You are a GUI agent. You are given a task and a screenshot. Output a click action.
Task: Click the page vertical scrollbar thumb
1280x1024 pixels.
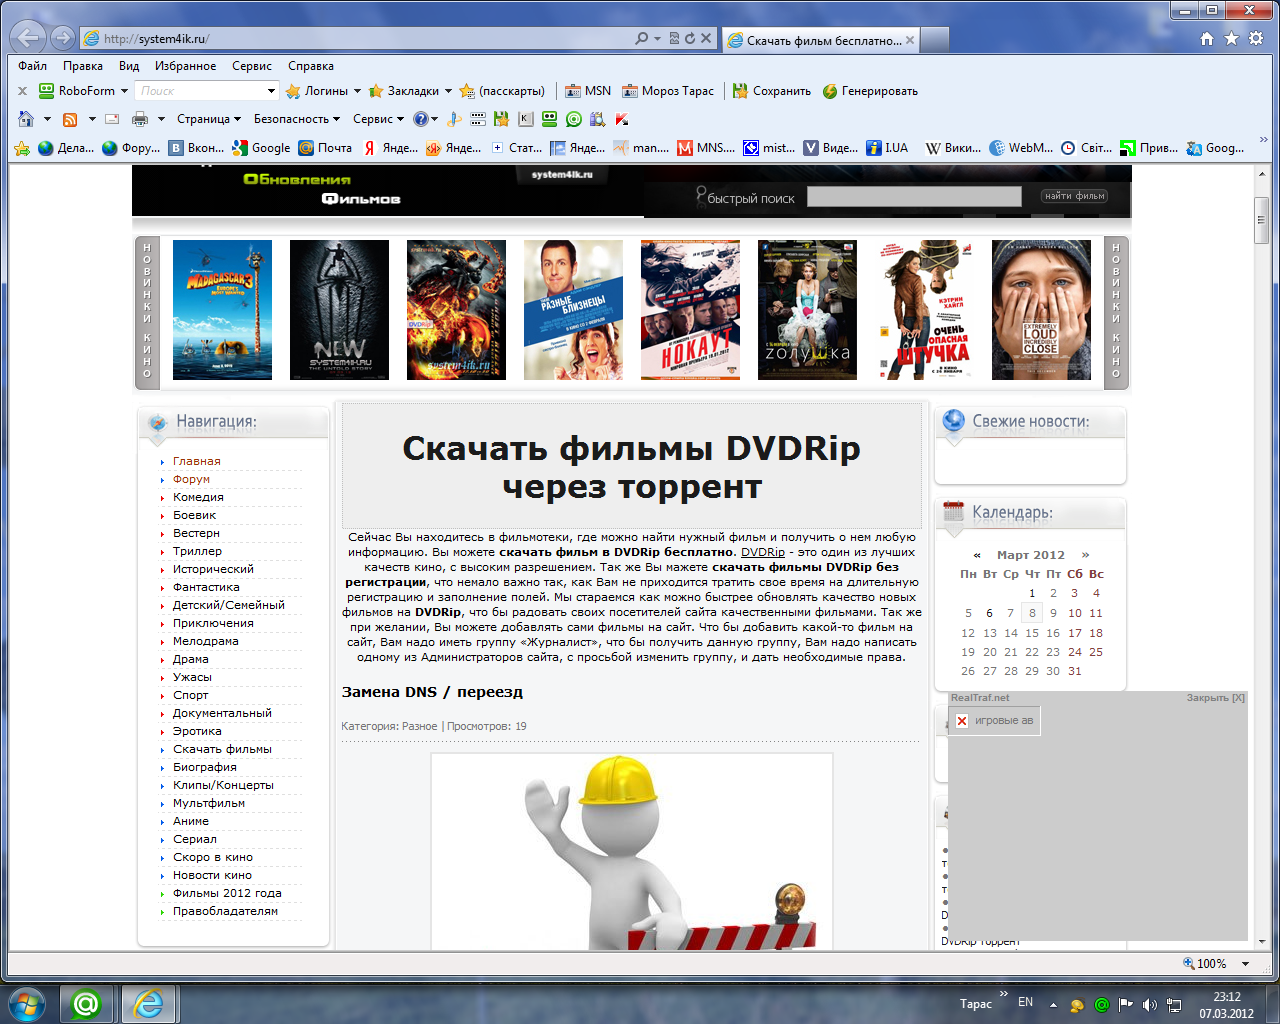(x=1262, y=221)
